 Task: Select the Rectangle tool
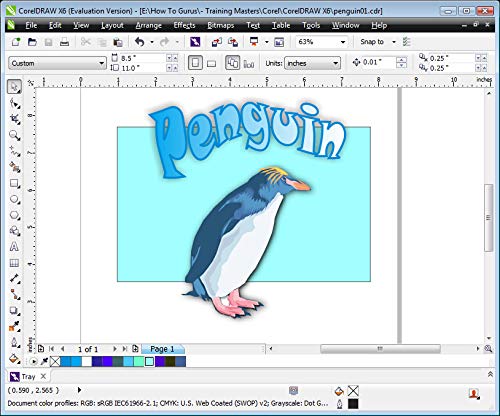tap(14, 183)
